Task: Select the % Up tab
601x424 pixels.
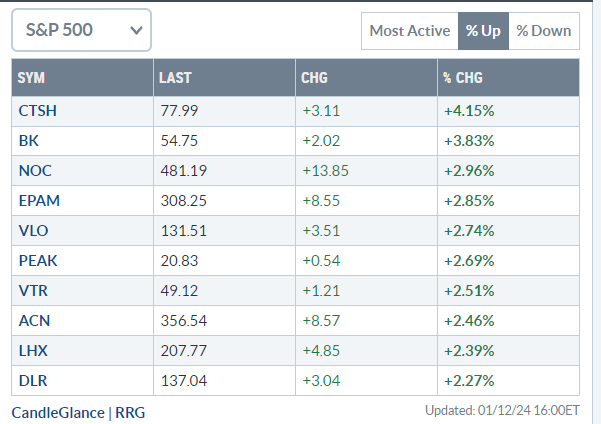Action: click(x=483, y=30)
